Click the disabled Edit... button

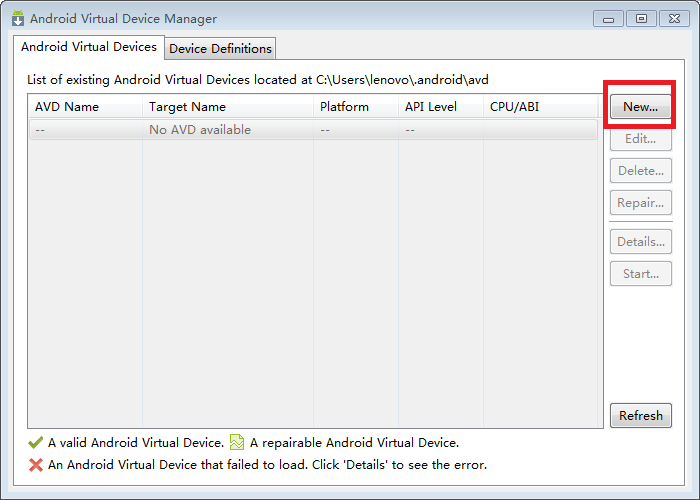[641, 139]
